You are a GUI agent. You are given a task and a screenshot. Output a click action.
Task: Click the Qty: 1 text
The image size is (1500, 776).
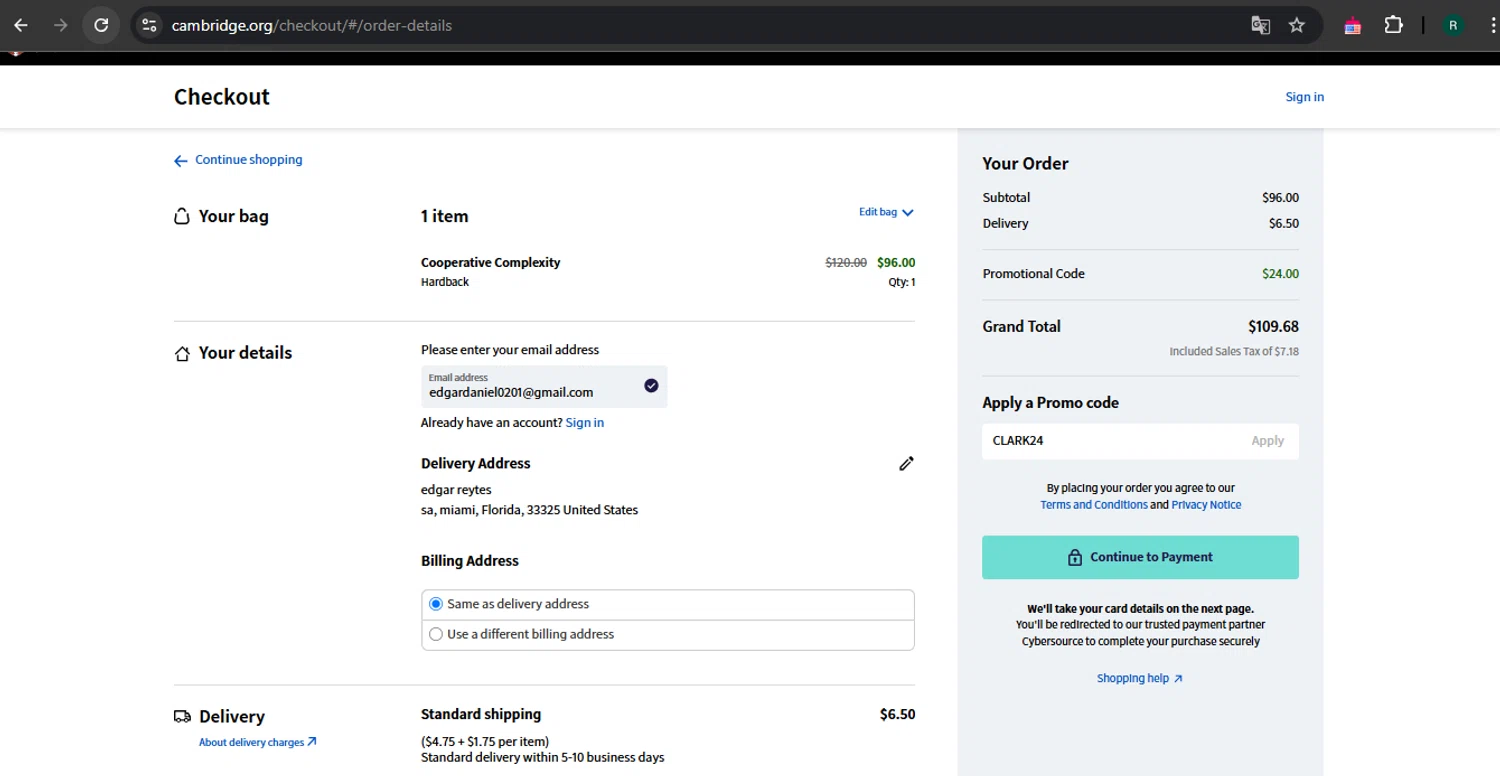901,283
